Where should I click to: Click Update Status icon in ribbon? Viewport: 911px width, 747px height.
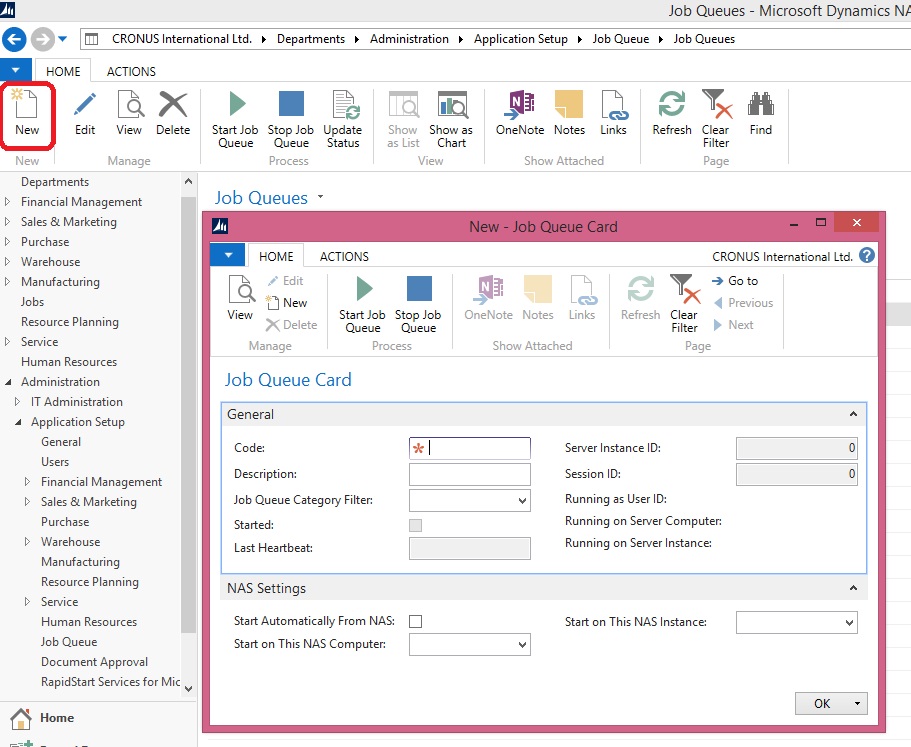coord(343,119)
